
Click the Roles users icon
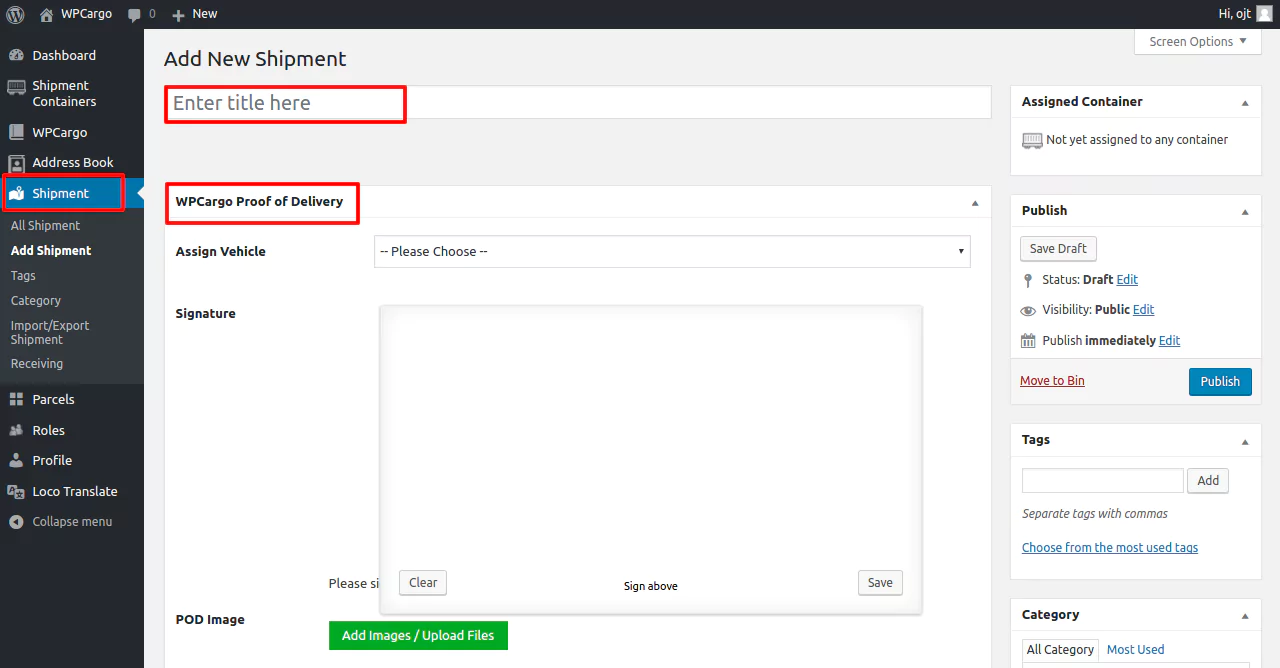coord(16,430)
